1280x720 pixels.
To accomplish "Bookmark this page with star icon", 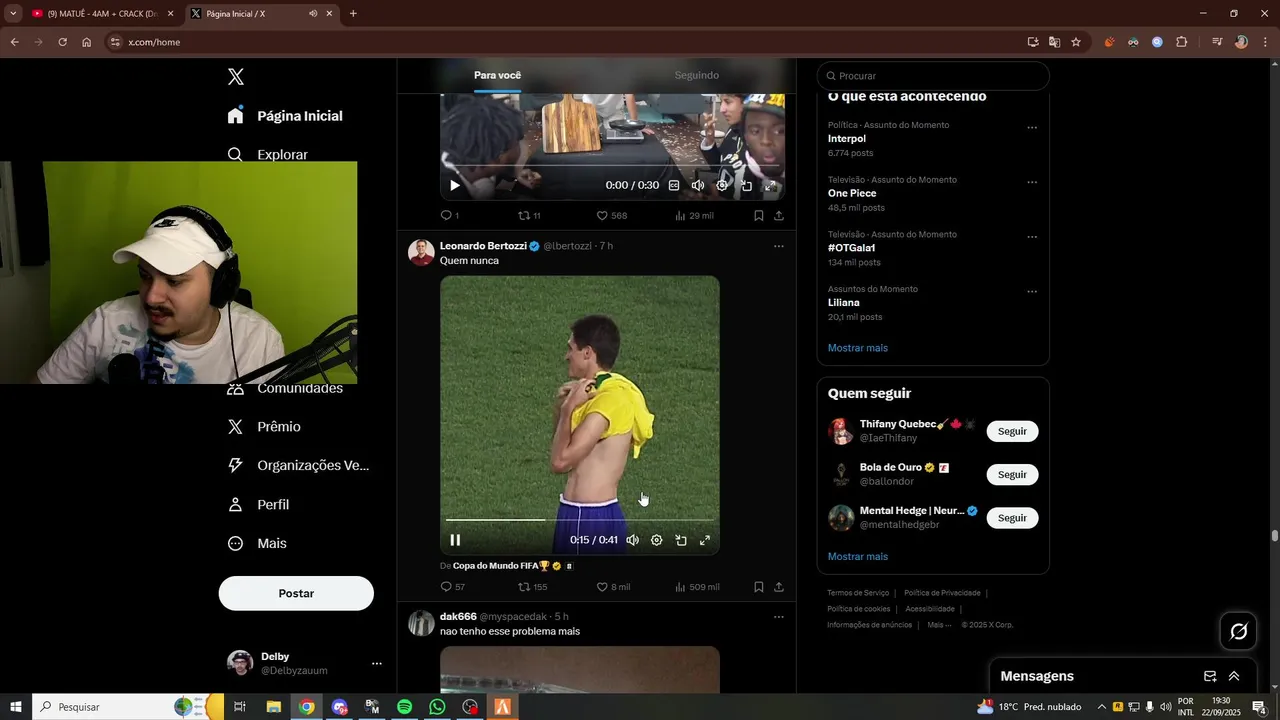I will (x=1076, y=42).
